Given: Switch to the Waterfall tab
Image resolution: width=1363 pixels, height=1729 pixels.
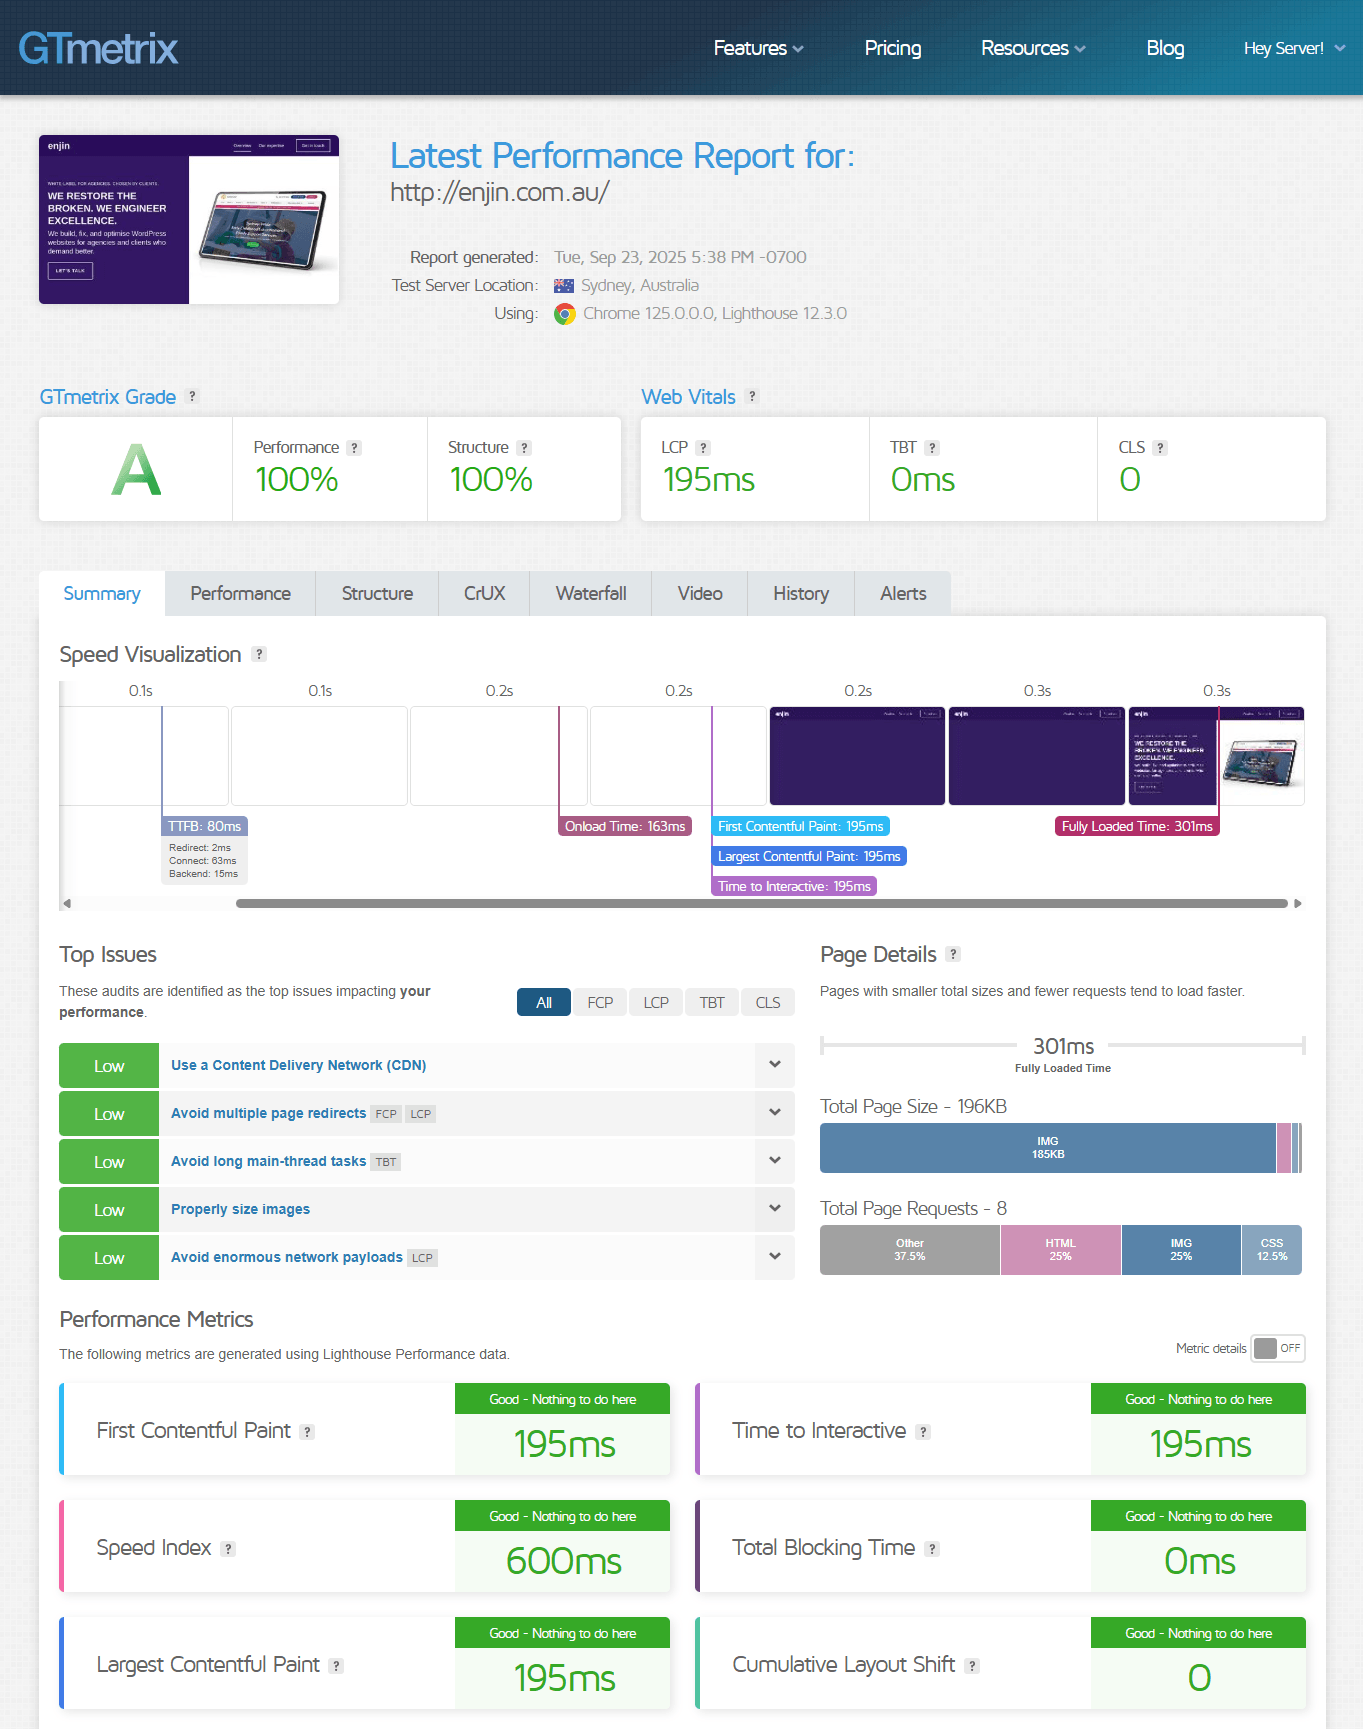Looking at the screenshot, I should [591, 593].
